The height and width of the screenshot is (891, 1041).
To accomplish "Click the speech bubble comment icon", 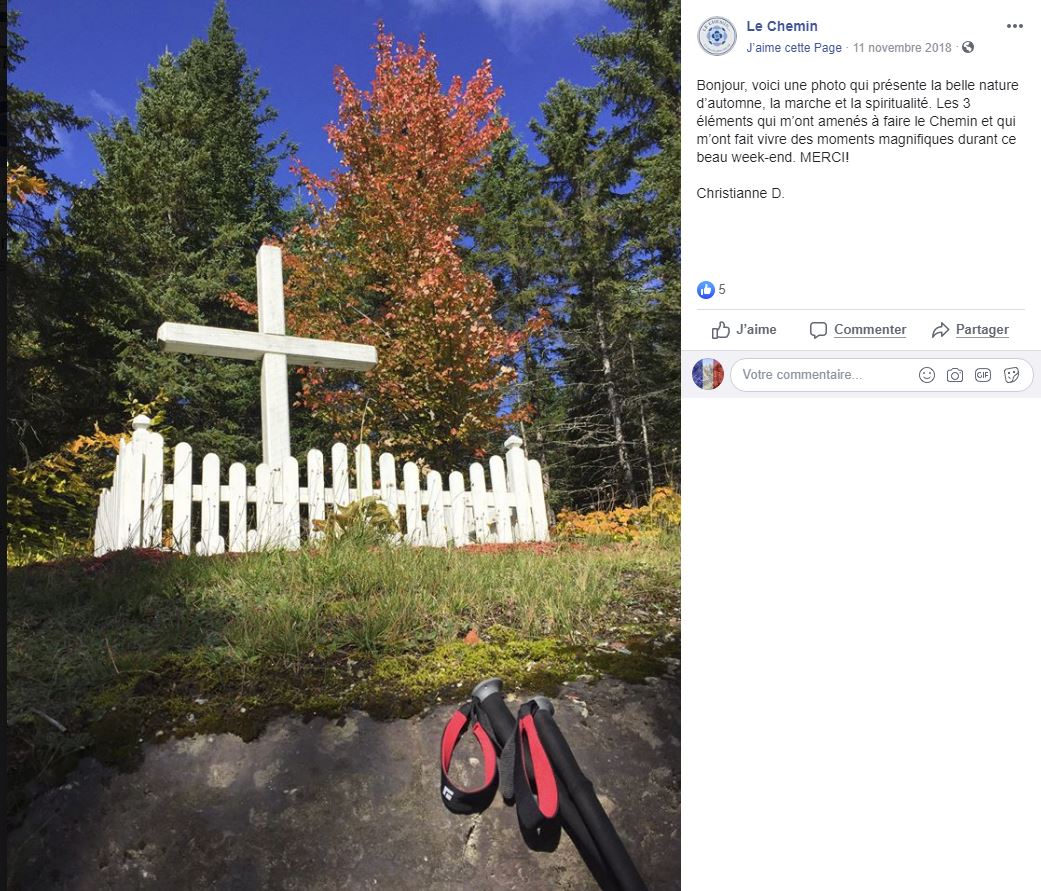I will click(x=818, y=330).
